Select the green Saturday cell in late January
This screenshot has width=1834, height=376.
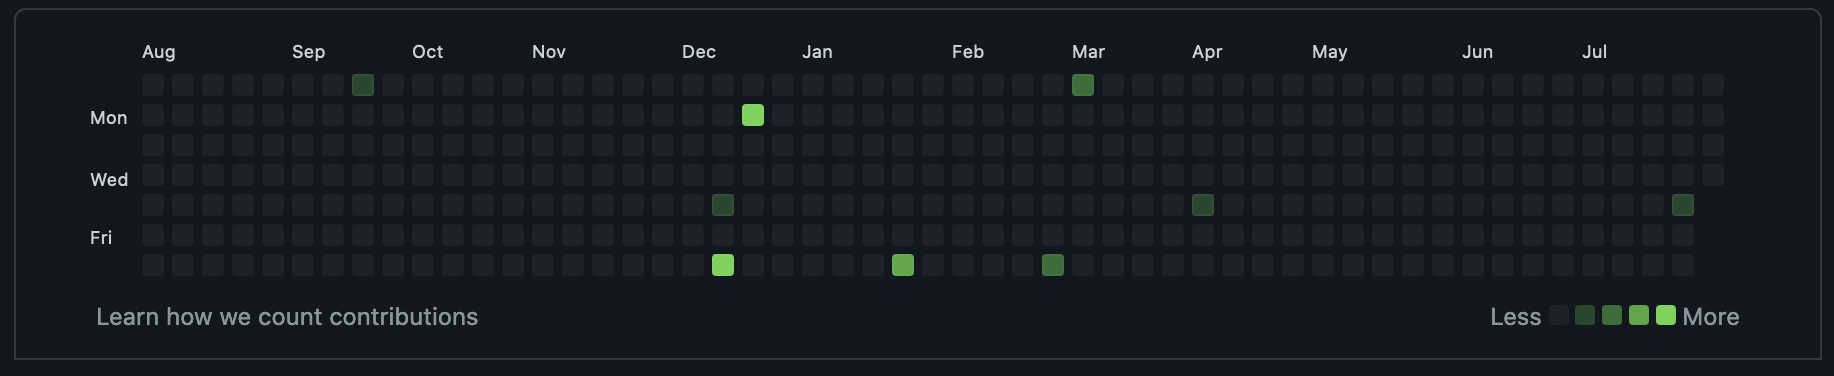pyautogui.click(x=903, y=265)
